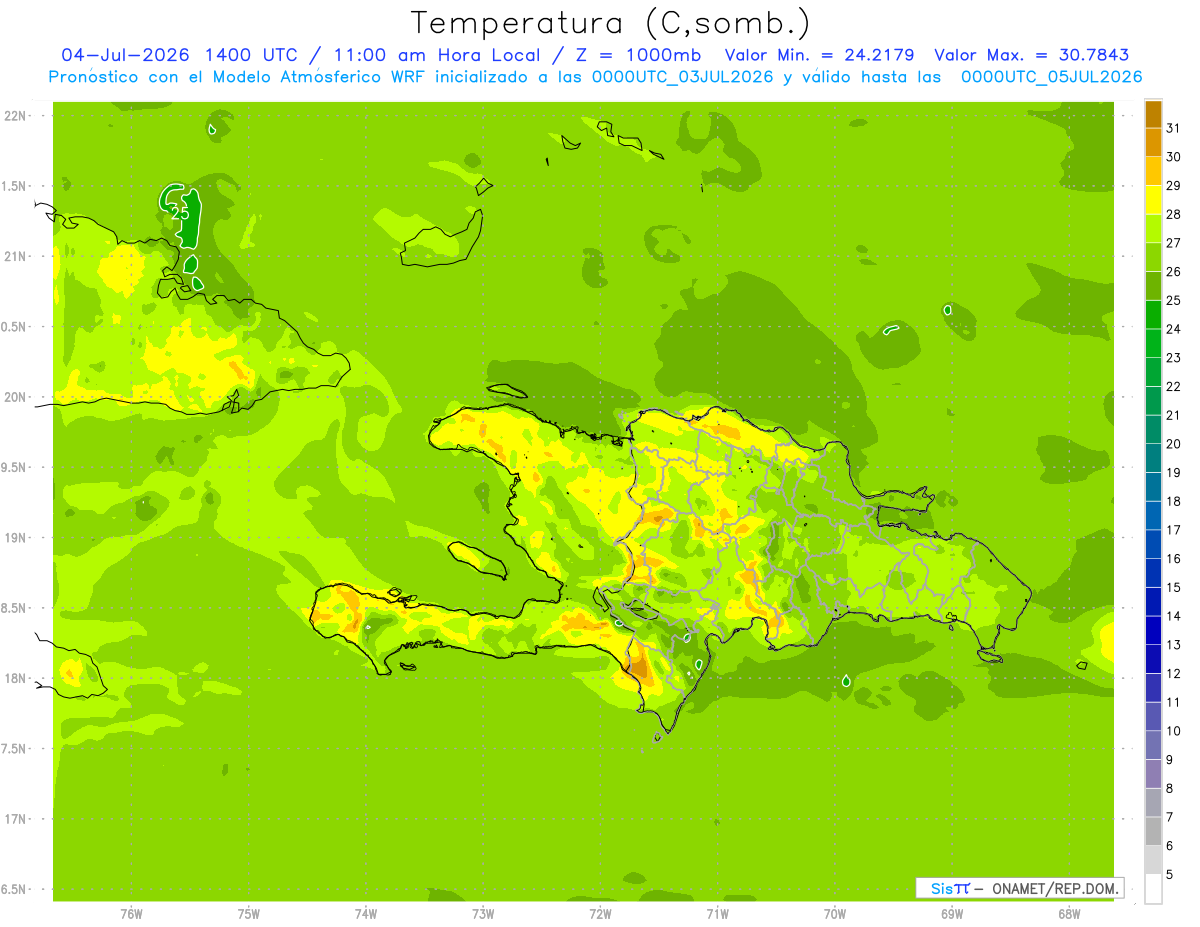1200x927 pixels.
Task: Click the "1.5N" latitude axis label
Action: point(15,186)
